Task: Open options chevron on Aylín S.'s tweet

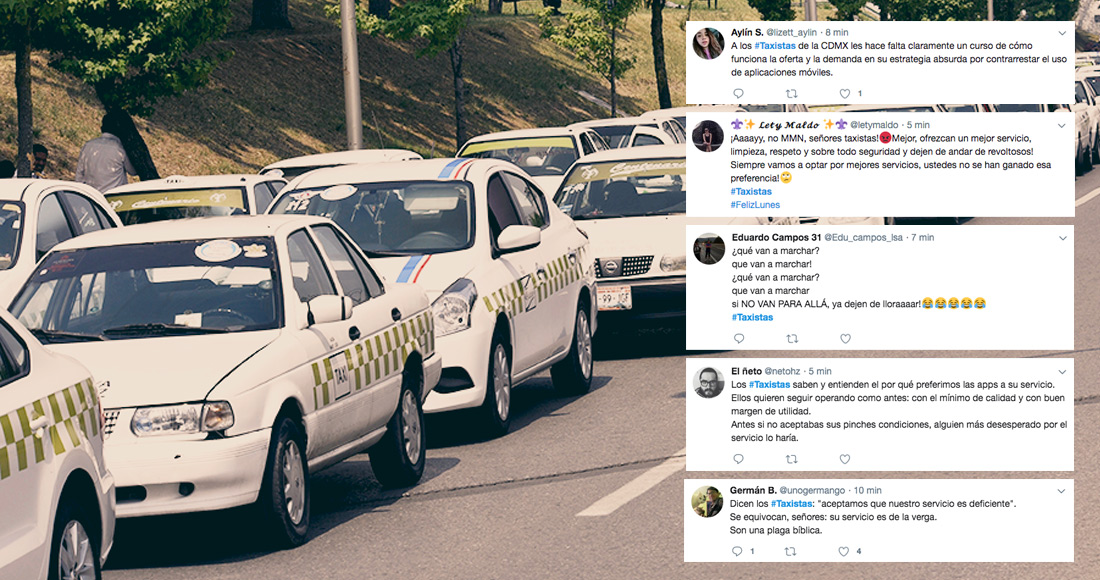Action: click(1062, 33)
